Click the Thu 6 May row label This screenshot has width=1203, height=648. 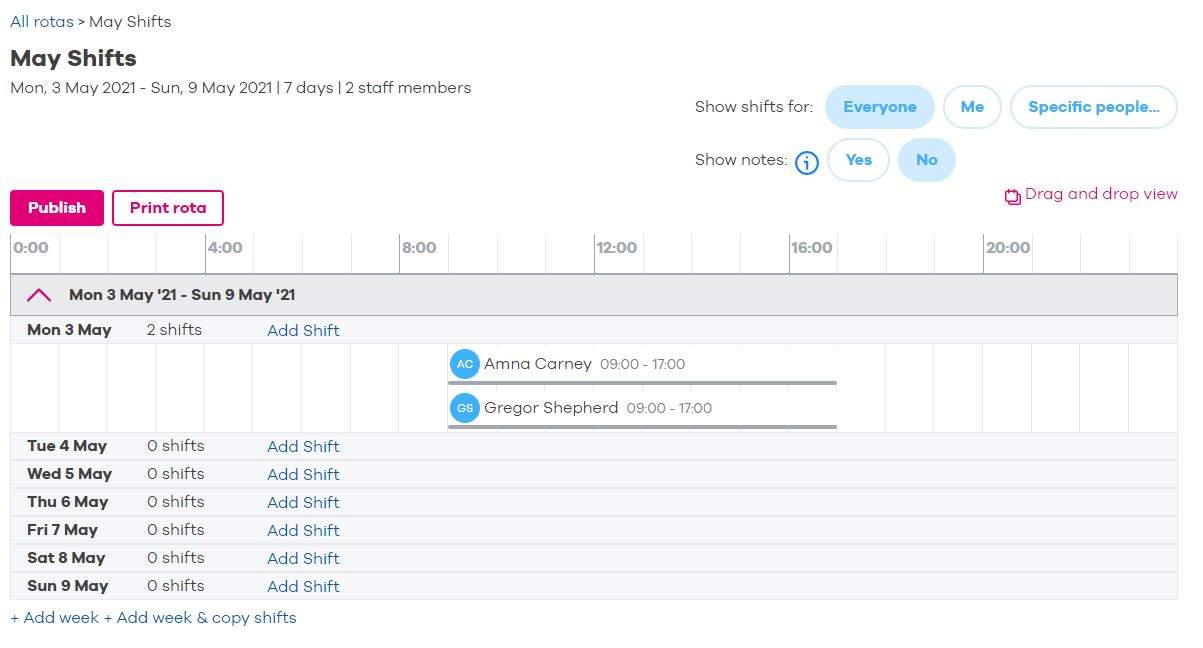tap(68, 502)
